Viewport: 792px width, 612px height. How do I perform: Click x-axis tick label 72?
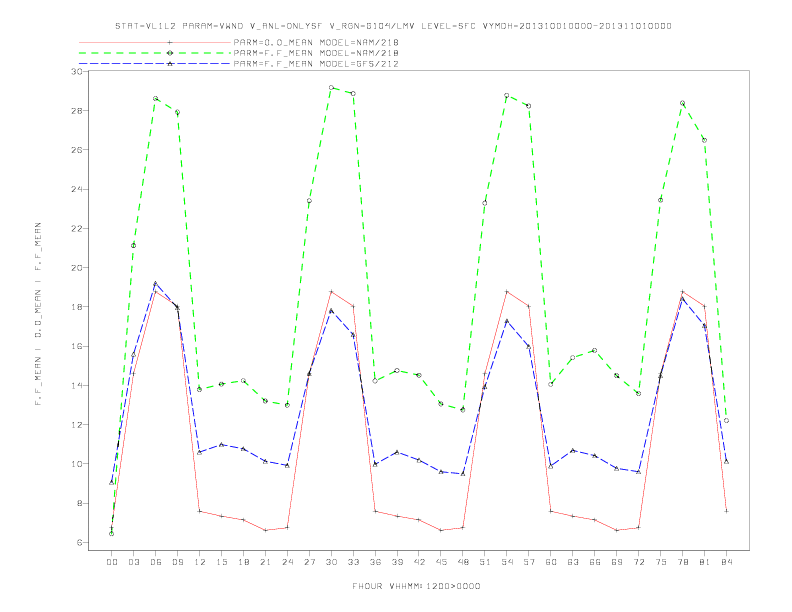tap(638, 562)
